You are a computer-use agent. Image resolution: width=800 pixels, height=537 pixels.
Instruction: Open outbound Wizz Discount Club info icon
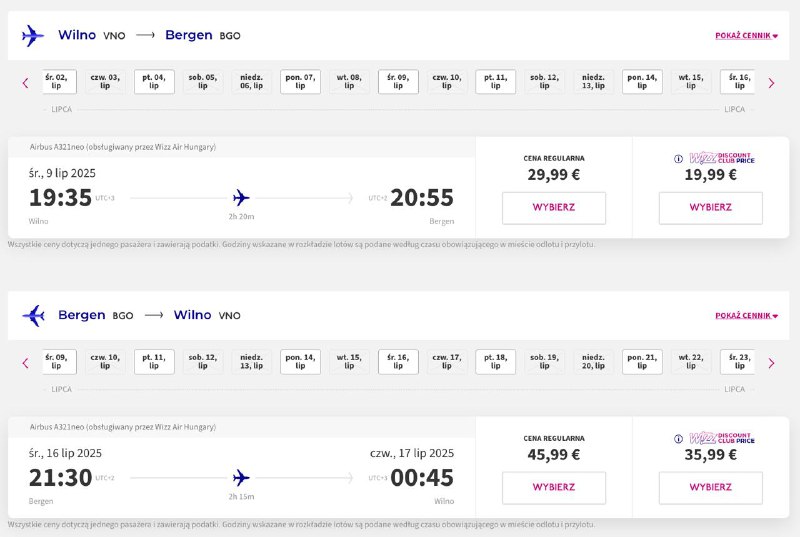[x=678, y=159]
